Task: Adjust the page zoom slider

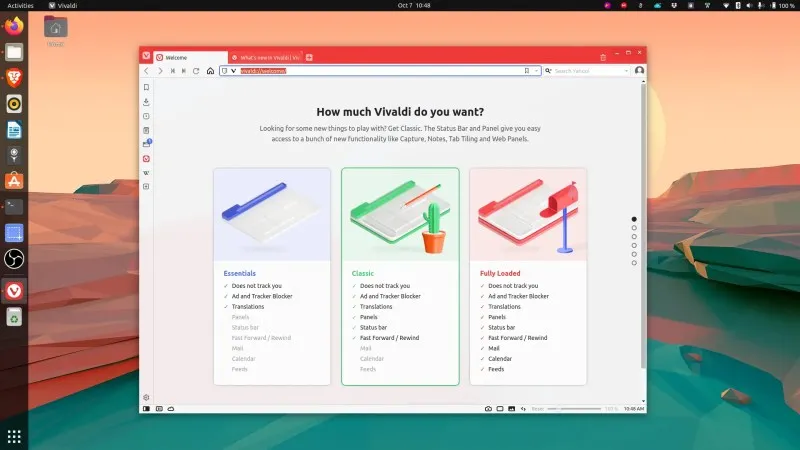Action: click(x=574, y=409)
